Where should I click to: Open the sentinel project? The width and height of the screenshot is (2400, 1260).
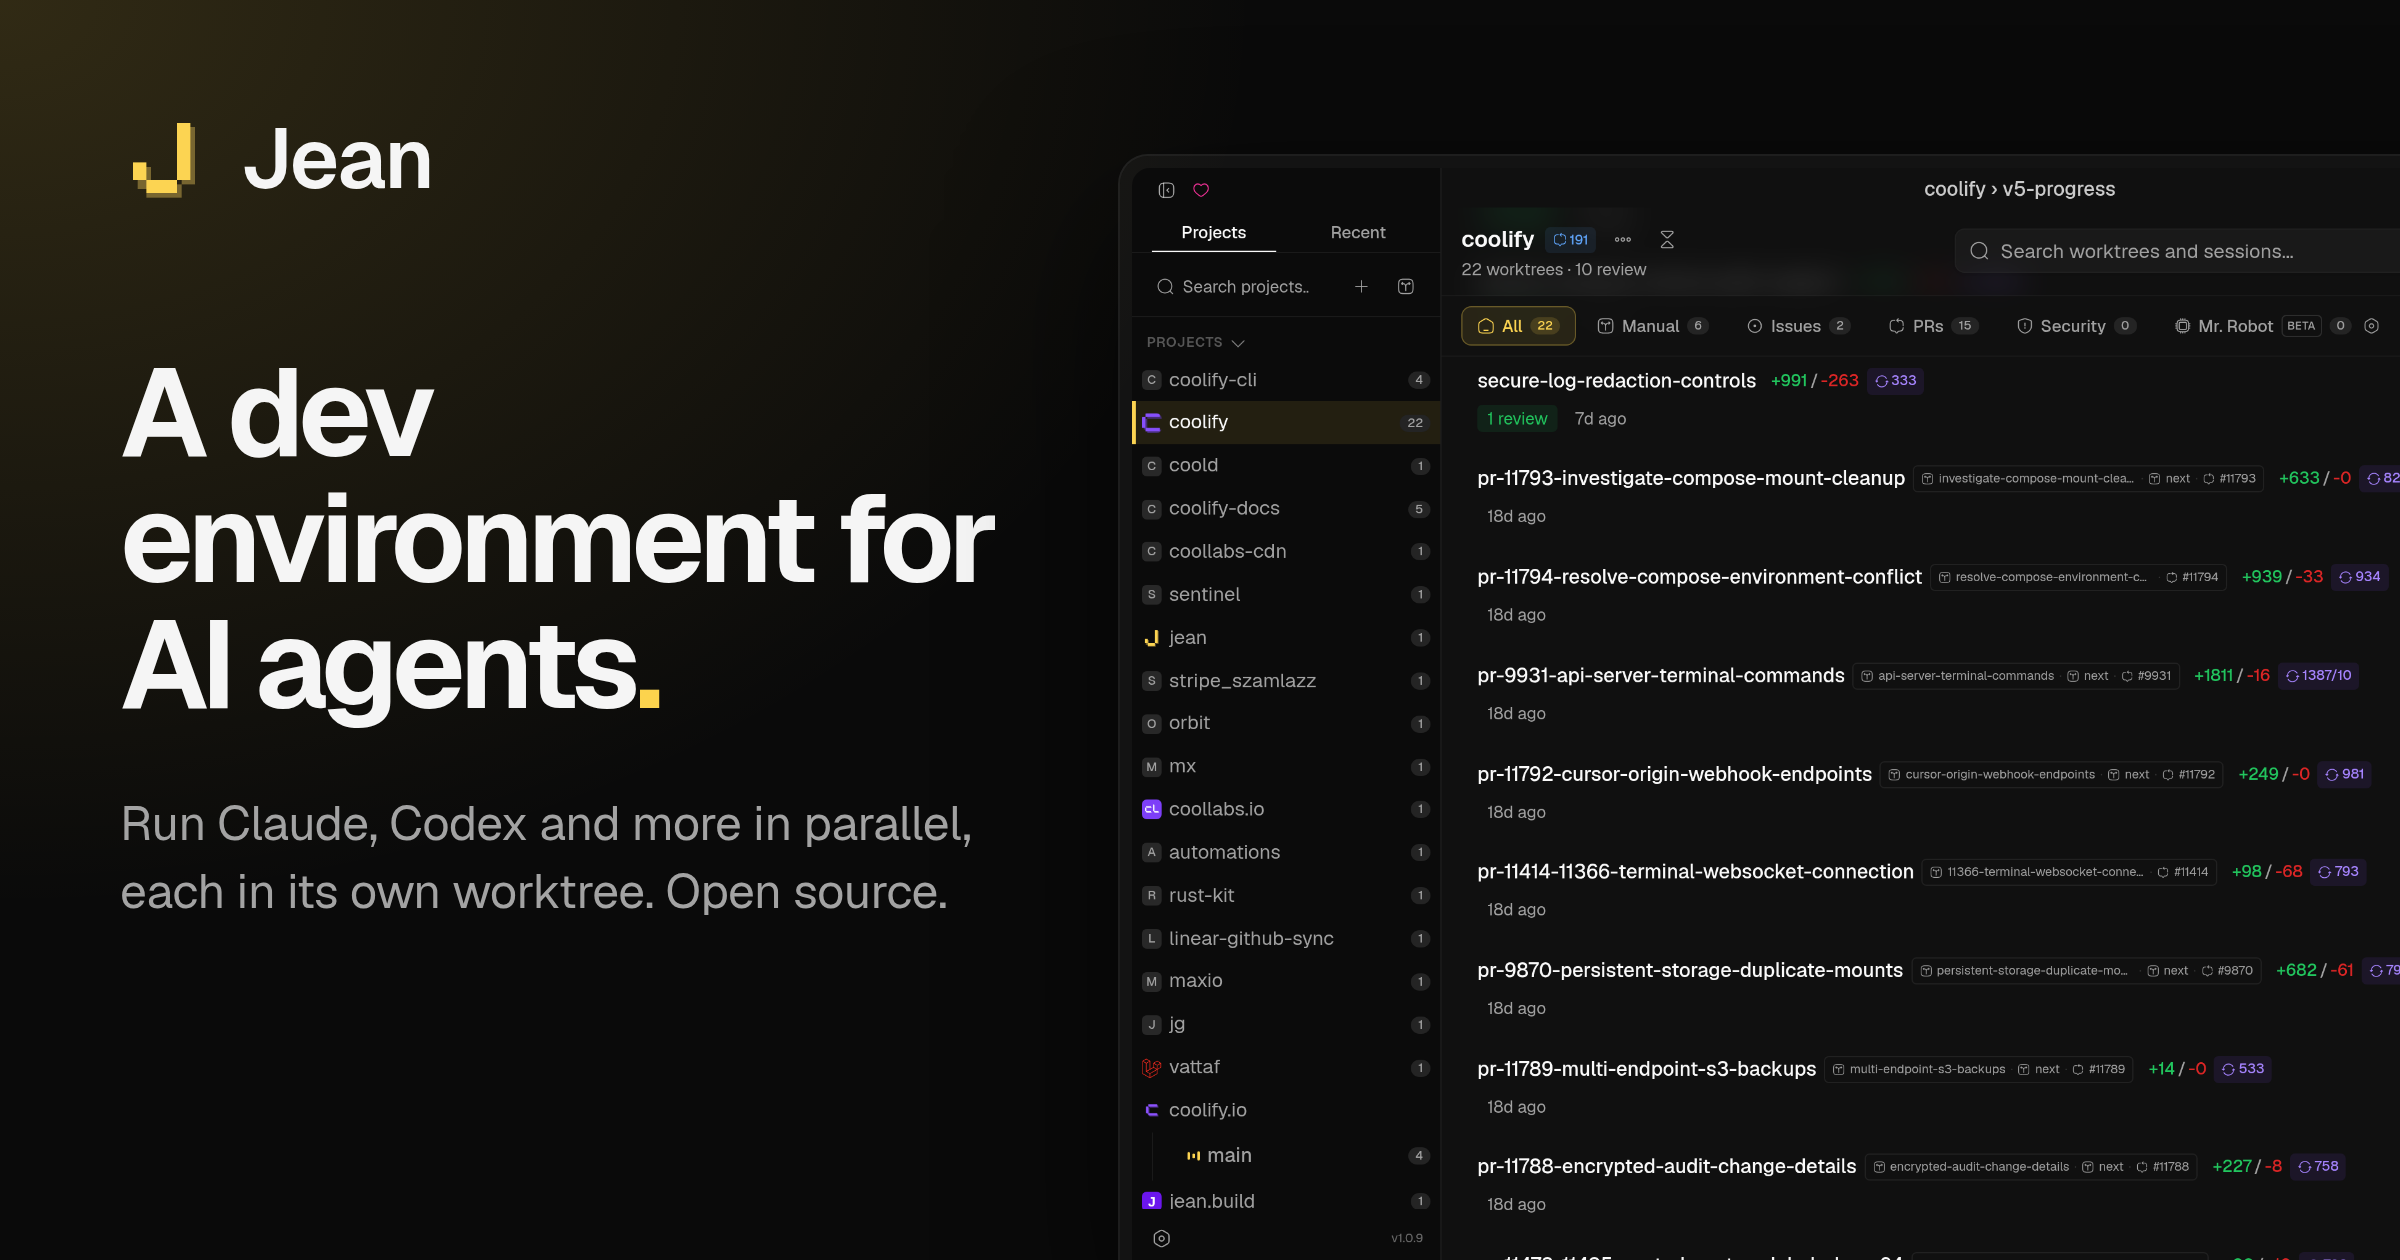pyautogui.click(x=1286, y=595)
